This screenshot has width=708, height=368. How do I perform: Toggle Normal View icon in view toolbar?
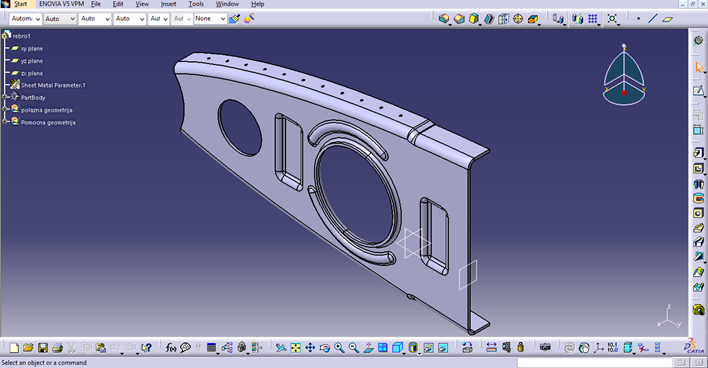[x=368, y=348]
